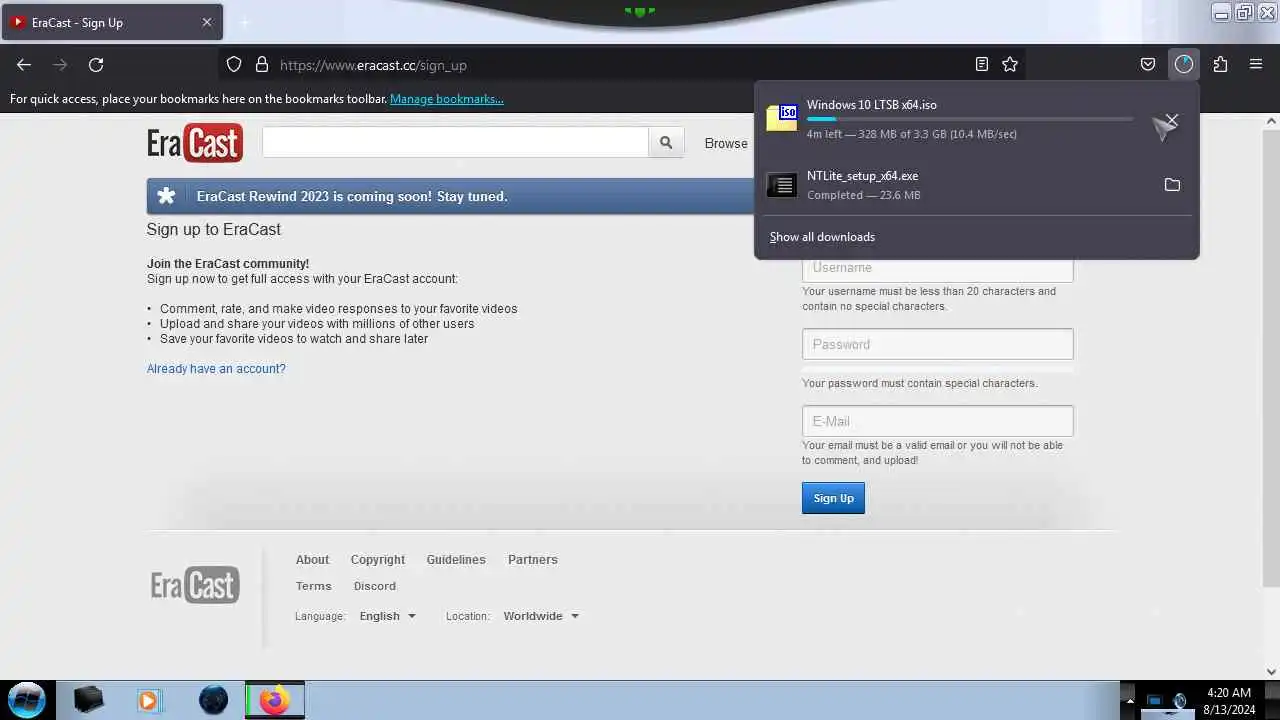
Task: Cancel the Windows 10 LTSB download
Action: 1172,120
